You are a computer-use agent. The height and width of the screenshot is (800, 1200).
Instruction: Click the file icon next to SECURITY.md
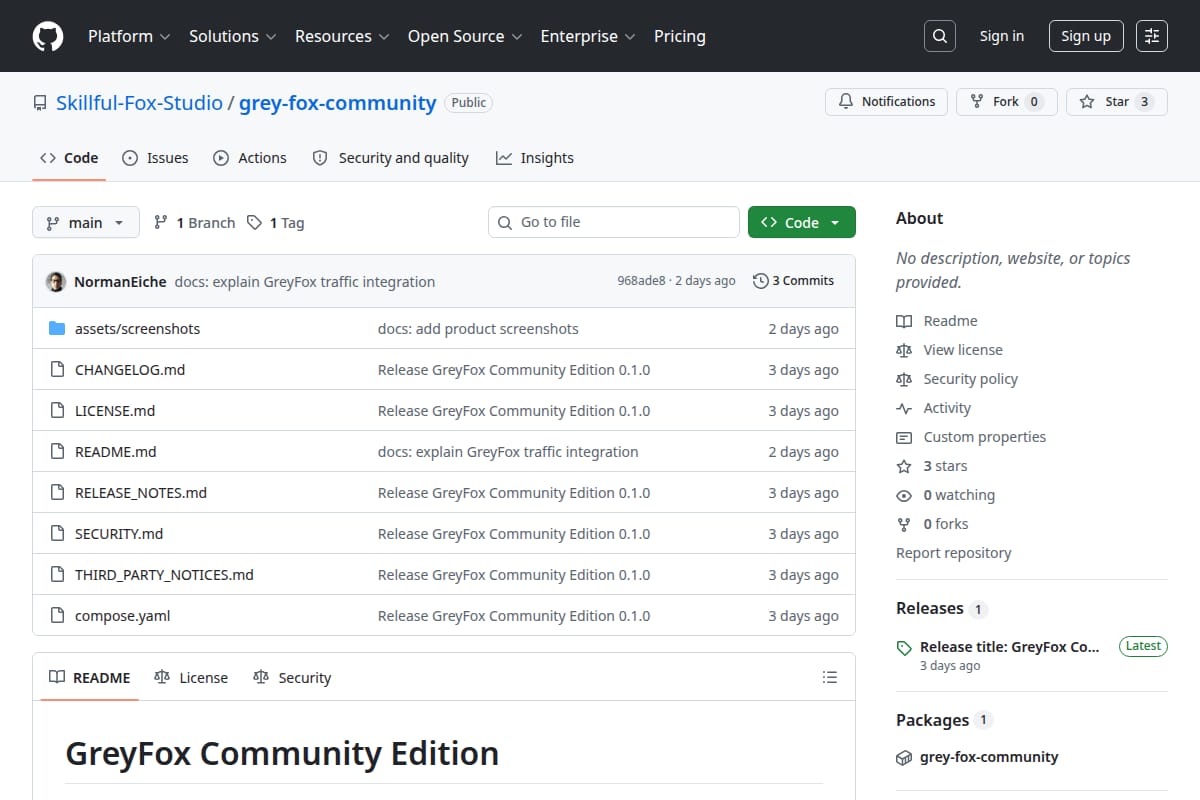56,534
